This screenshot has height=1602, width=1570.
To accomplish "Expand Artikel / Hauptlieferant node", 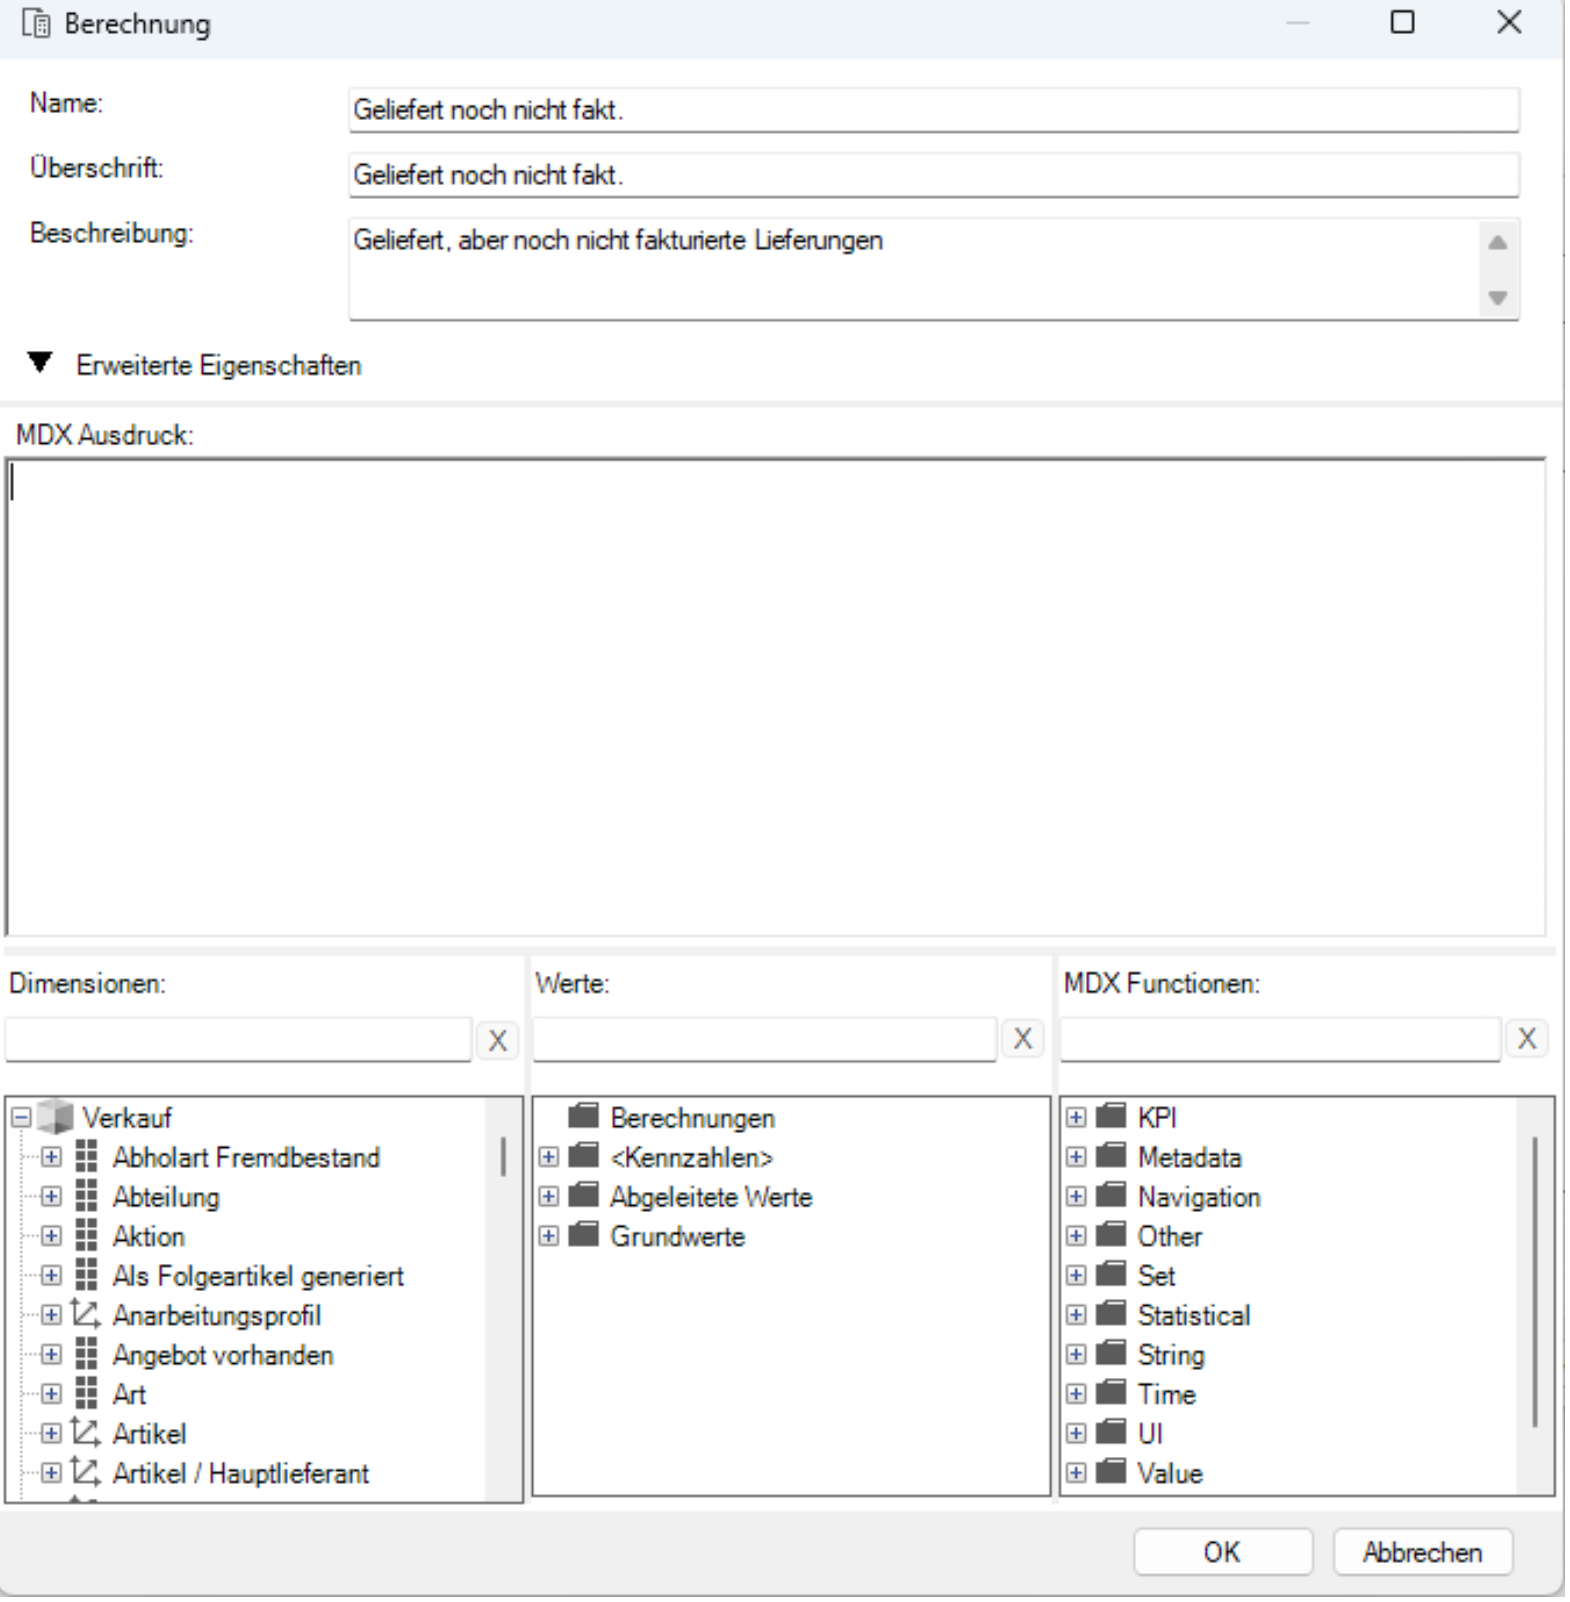I will tap(51, 1473).
